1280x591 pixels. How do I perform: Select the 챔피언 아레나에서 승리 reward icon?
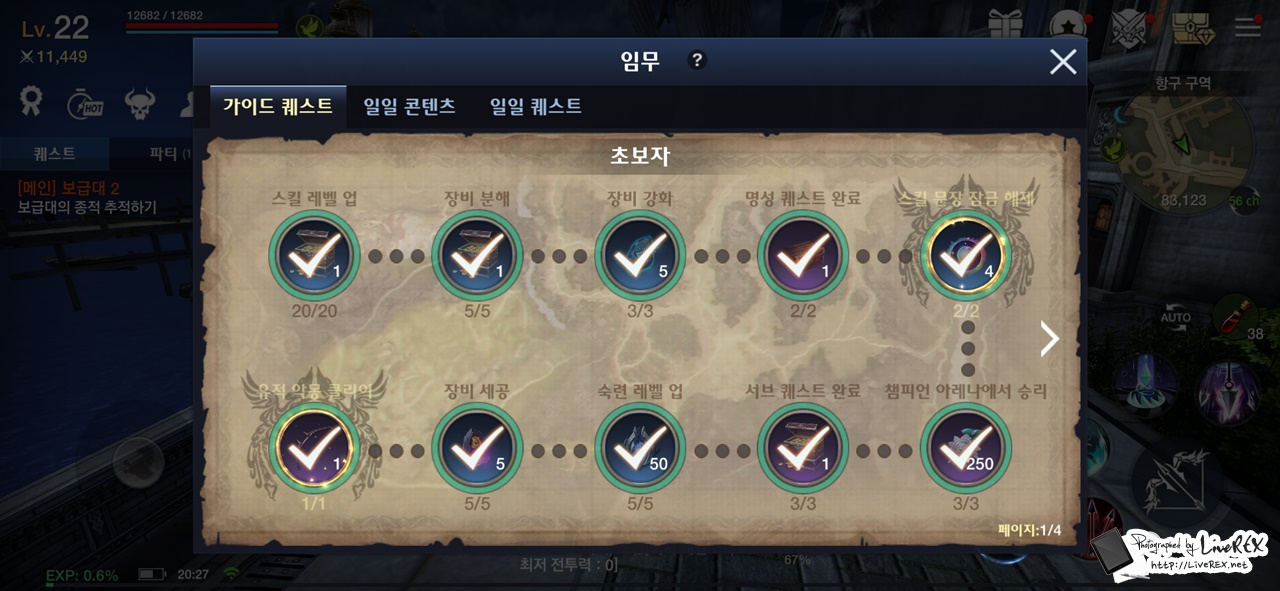point(966,449)
